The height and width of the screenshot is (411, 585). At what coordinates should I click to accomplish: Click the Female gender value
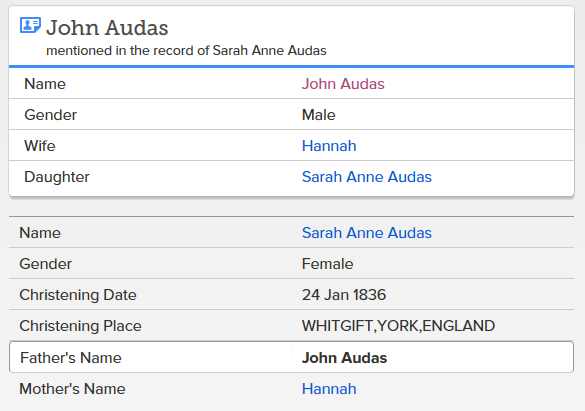pyautogui.click(x=327, y=264)
